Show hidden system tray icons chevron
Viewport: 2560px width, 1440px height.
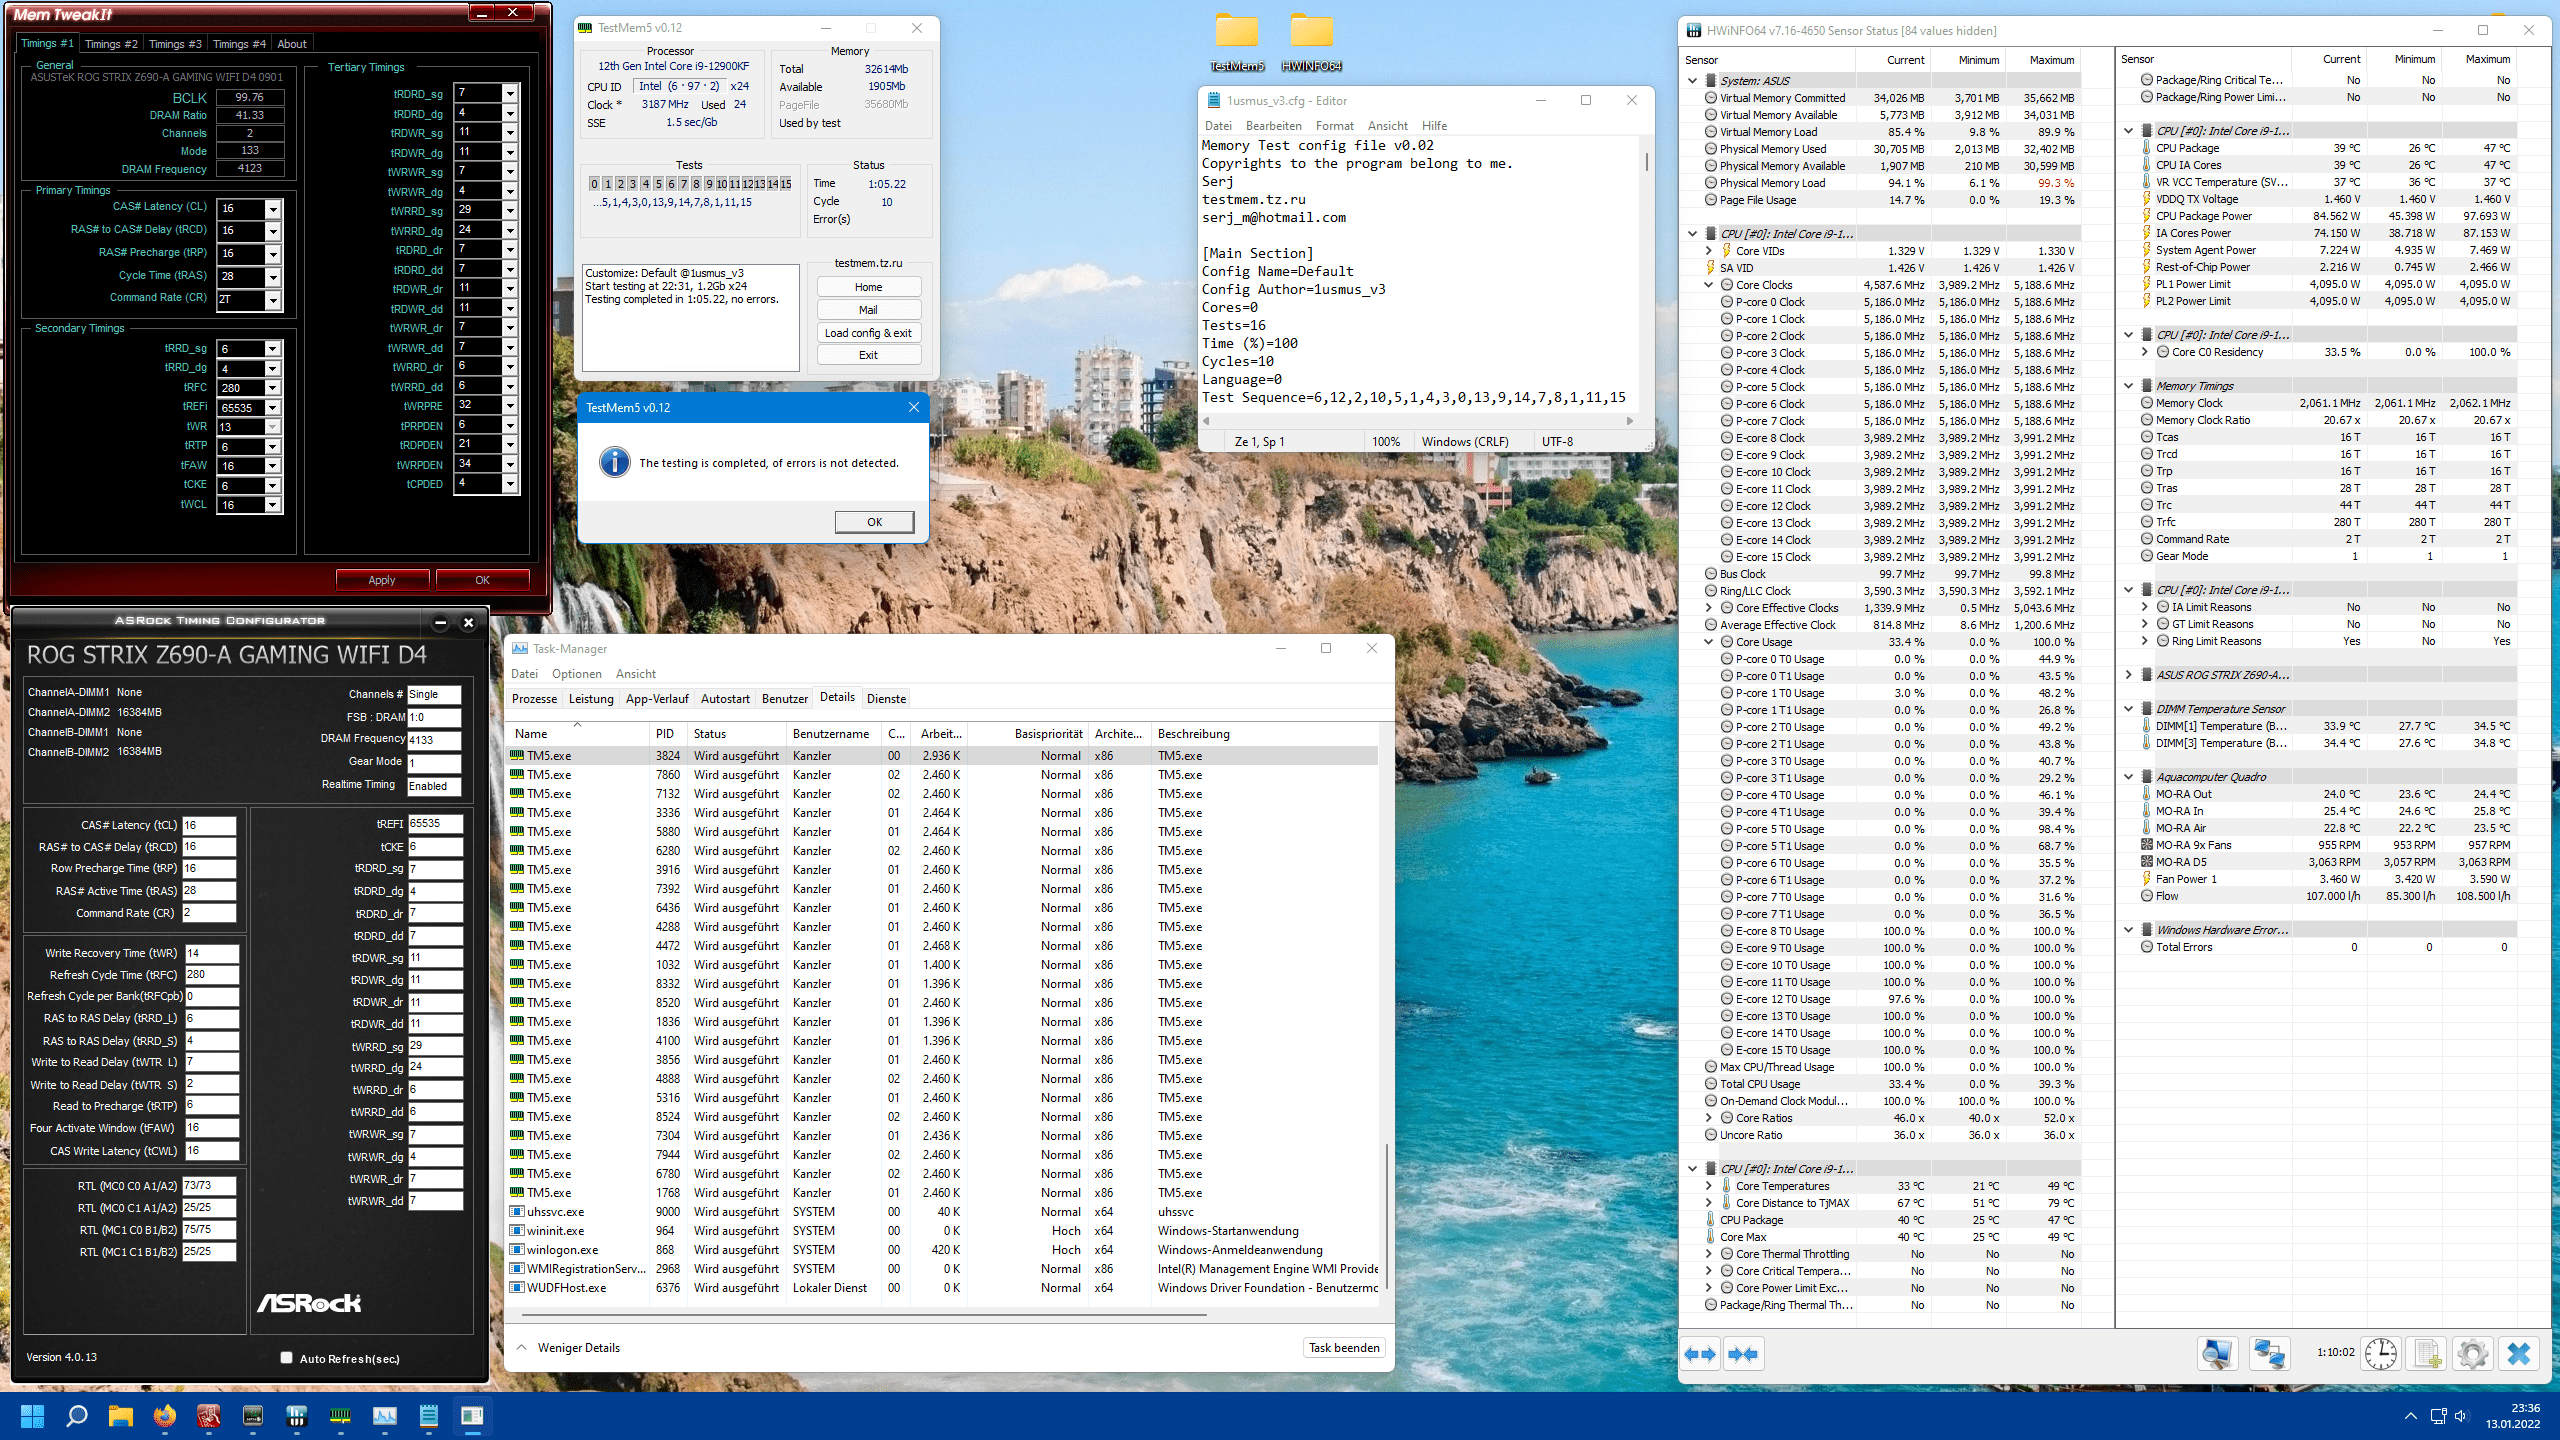tap(2411, 1416)
